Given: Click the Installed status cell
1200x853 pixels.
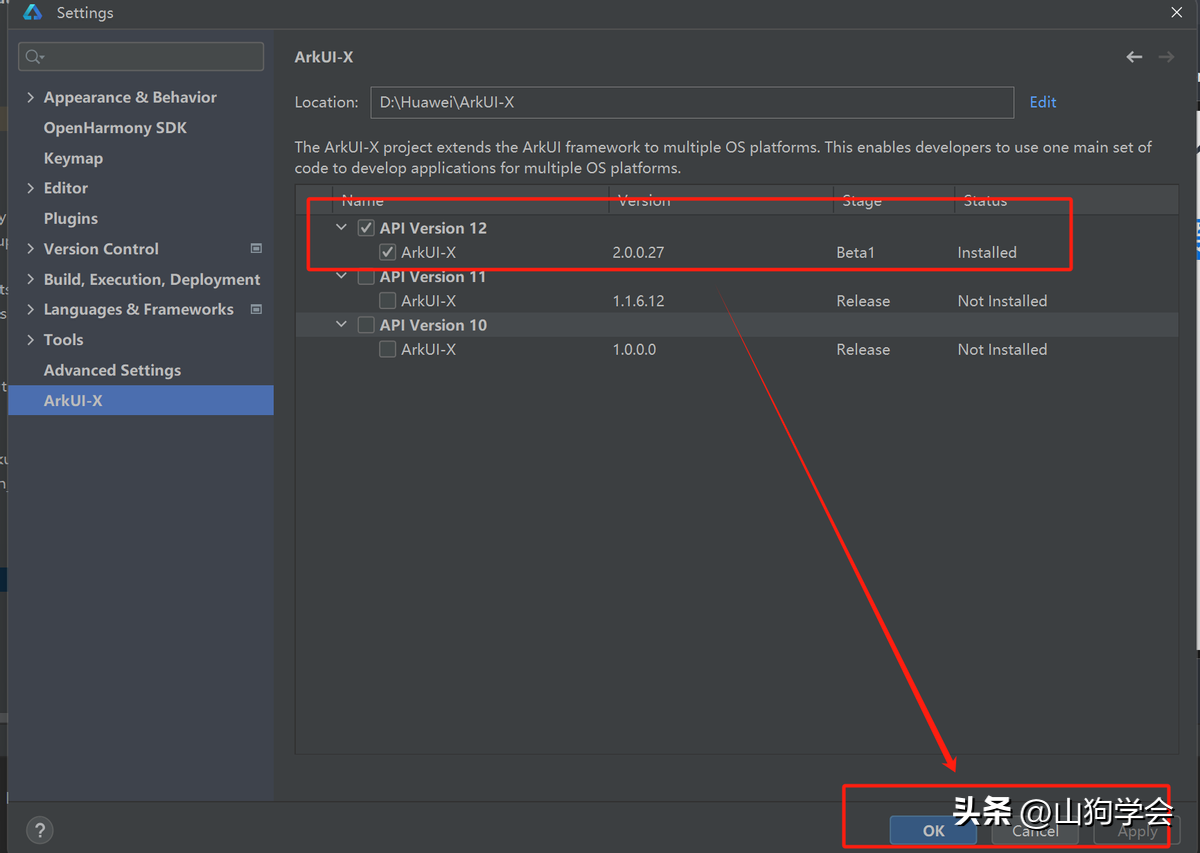Looking at the screenshot, I should pyautogui.click(x=987, y=252).
